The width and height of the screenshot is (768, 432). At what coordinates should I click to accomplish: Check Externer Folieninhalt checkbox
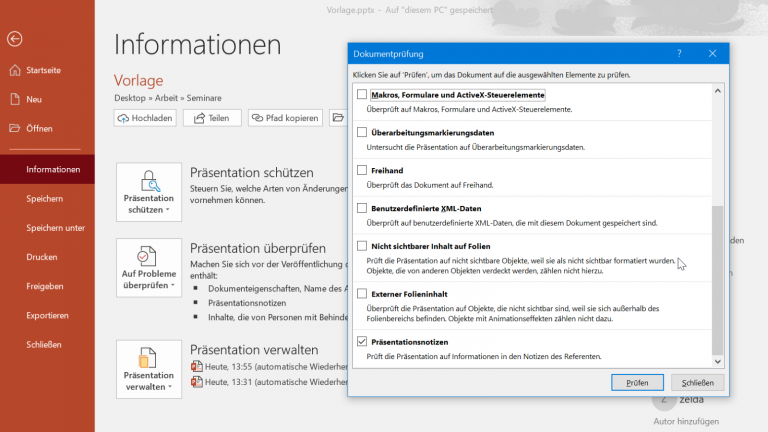pos(362,294)
